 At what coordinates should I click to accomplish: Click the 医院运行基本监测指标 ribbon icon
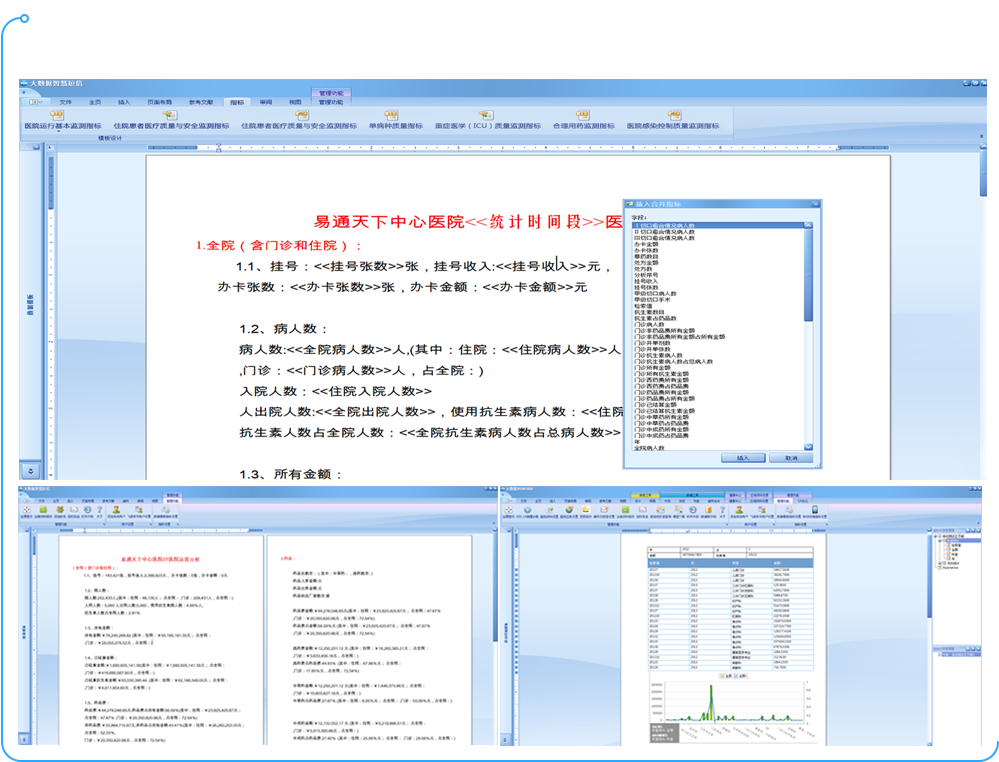pos(57,116)
